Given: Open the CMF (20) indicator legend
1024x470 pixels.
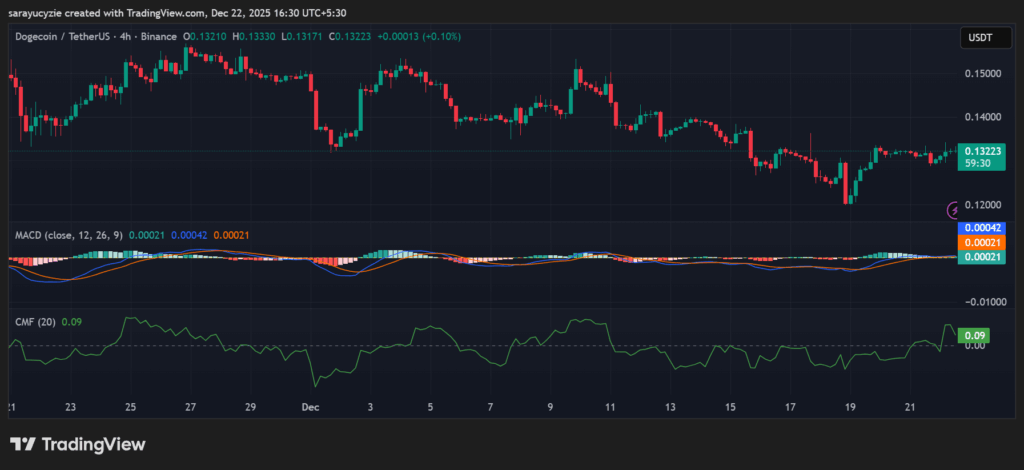Looking at the screenshot, I should pos(34,321).
